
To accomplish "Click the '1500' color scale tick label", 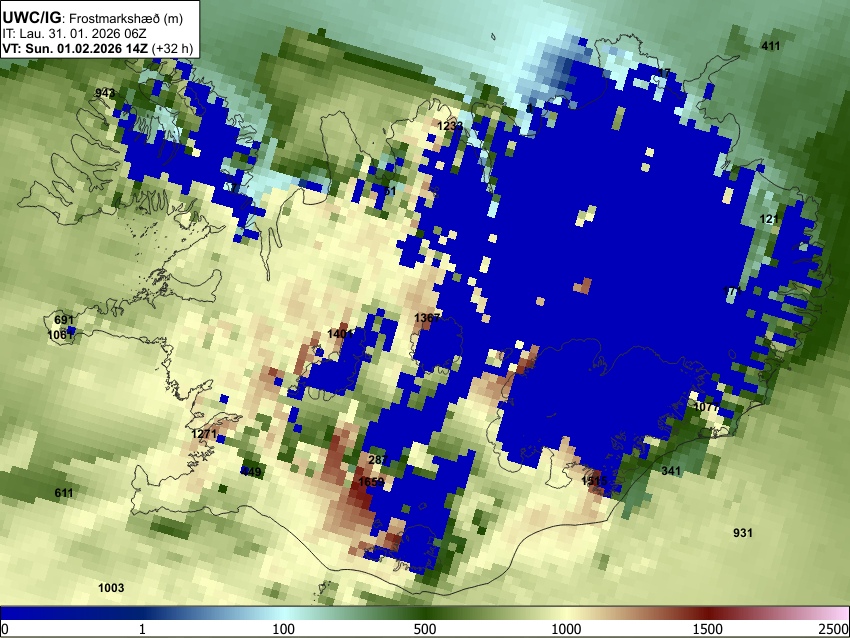I will point(708,629).
